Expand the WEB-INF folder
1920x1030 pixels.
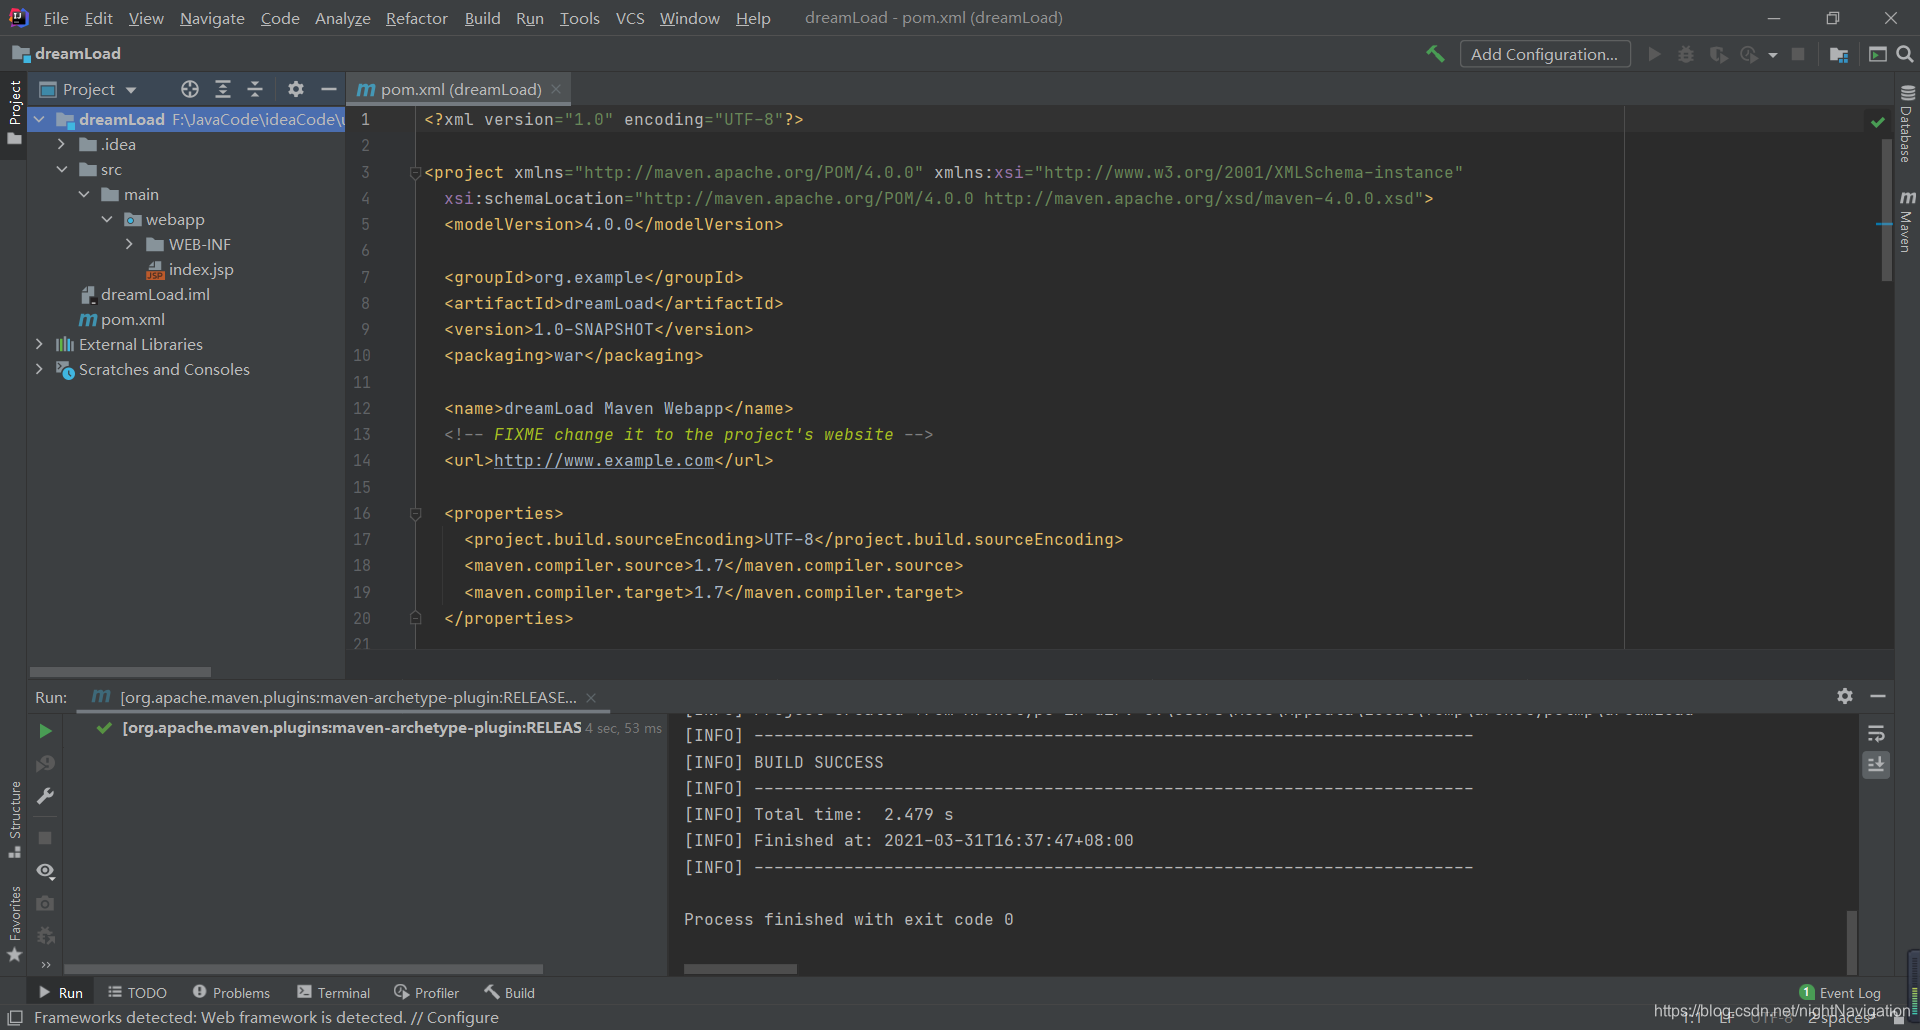coord(129,244)
